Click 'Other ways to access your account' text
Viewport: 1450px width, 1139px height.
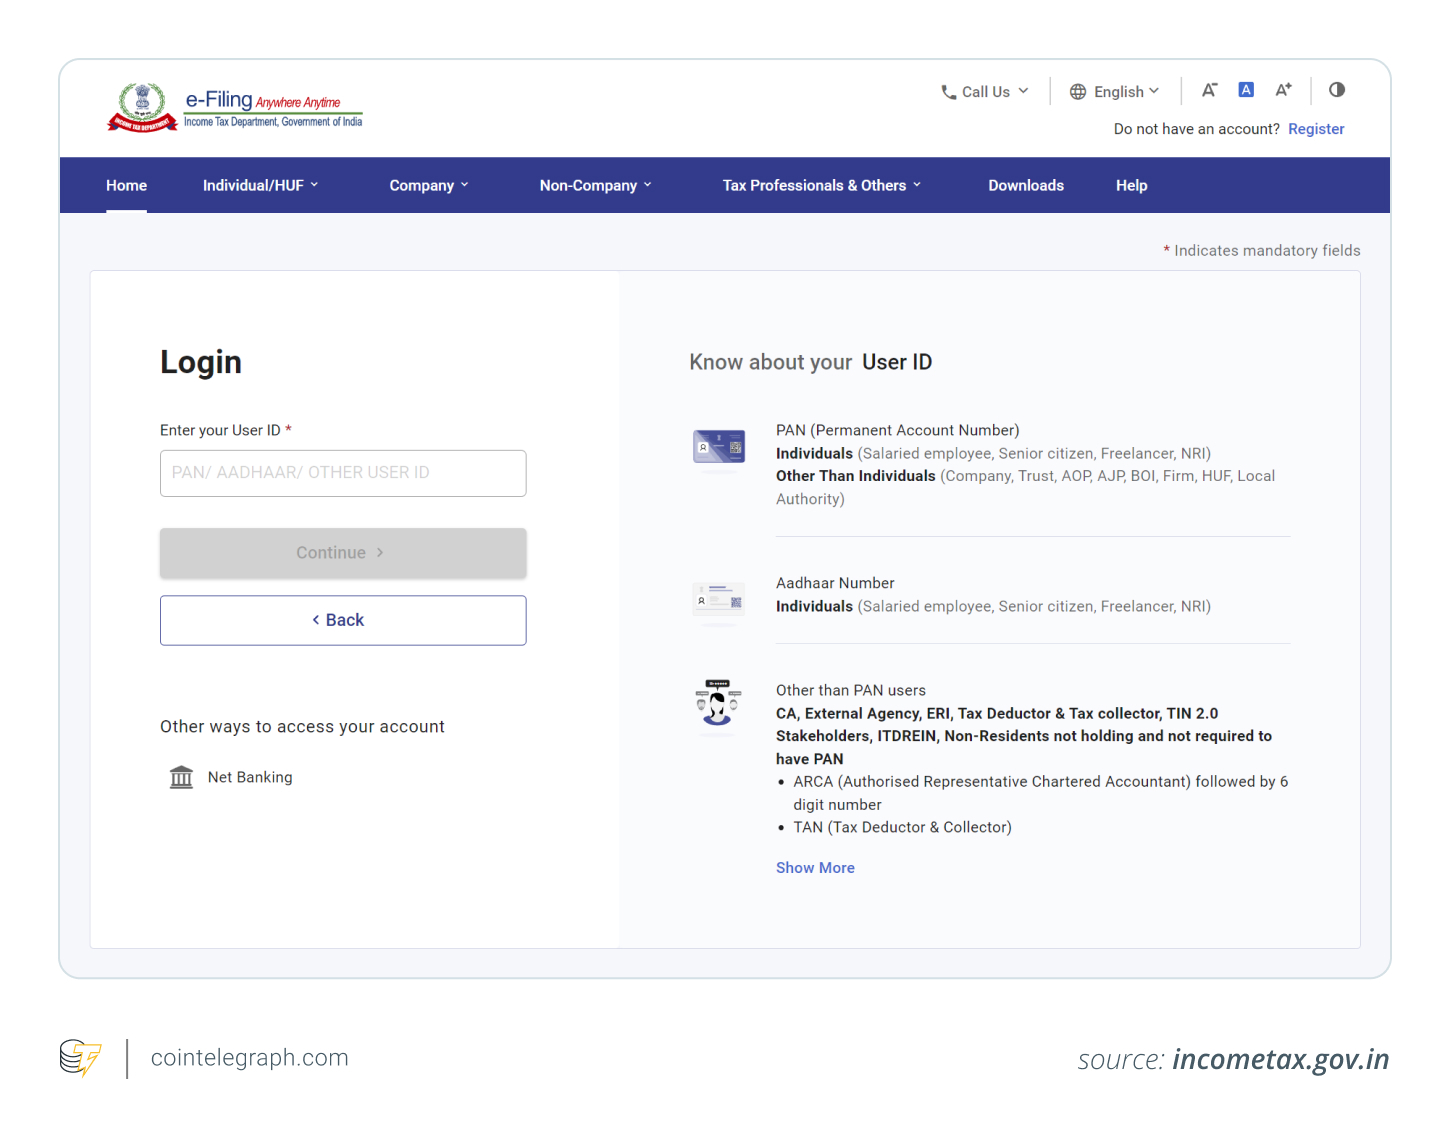coord(302,727)
